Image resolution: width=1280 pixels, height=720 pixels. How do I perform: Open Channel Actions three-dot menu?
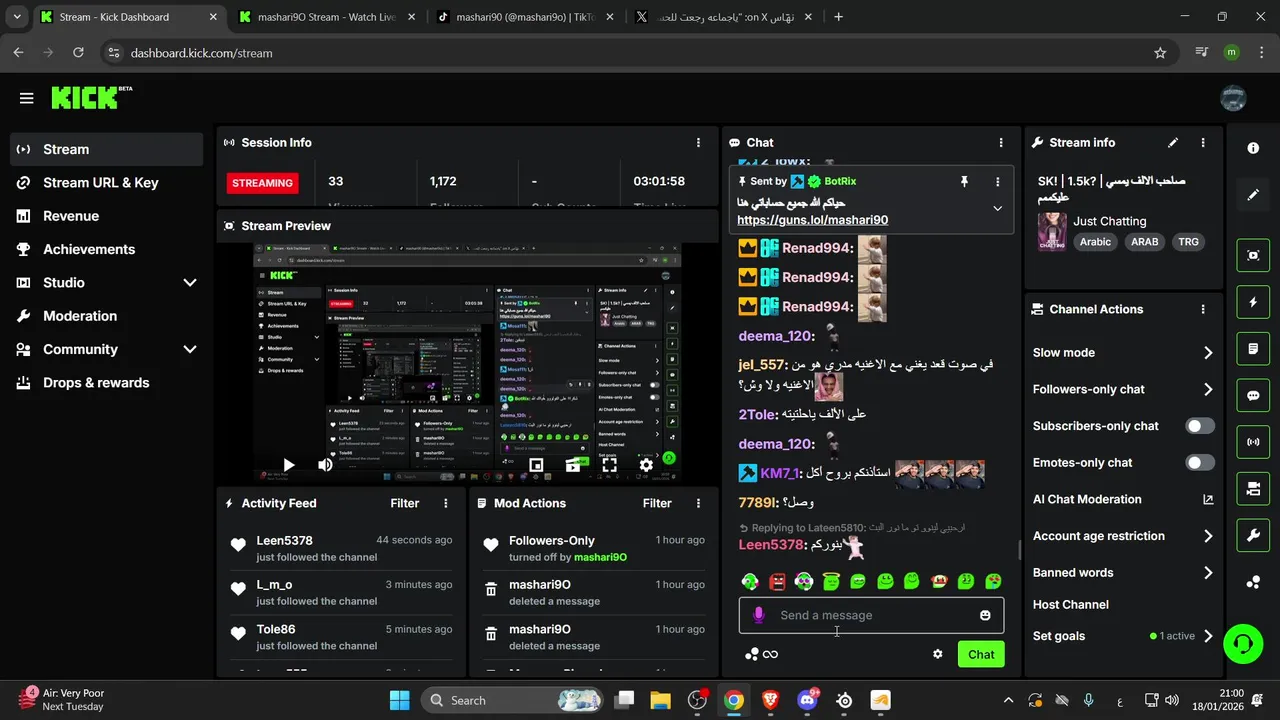1203,310
